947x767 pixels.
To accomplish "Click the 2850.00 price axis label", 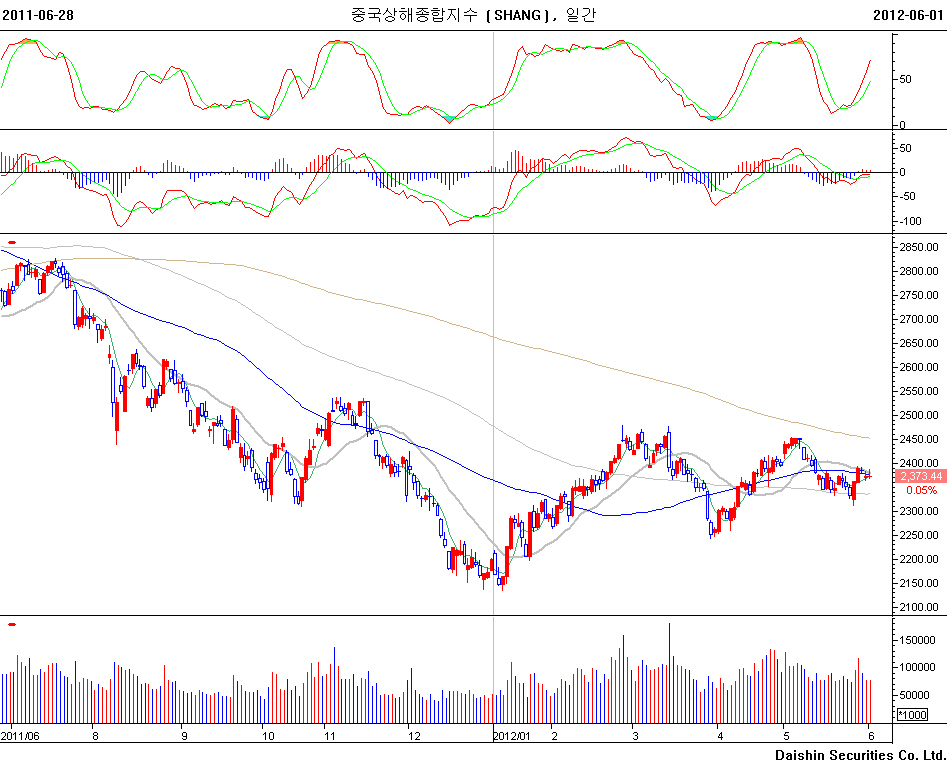I will (x=916, y=247).
